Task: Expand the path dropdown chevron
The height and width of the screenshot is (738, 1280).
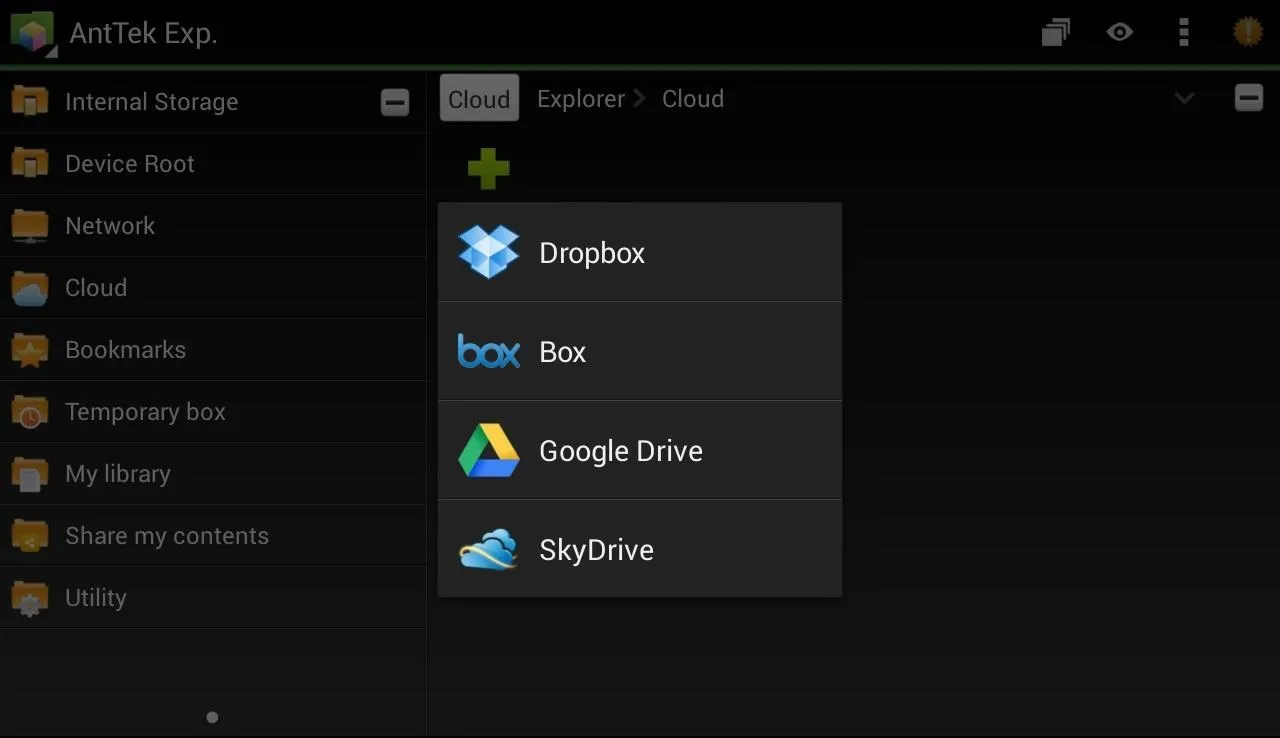Action: click(1184, 98)
